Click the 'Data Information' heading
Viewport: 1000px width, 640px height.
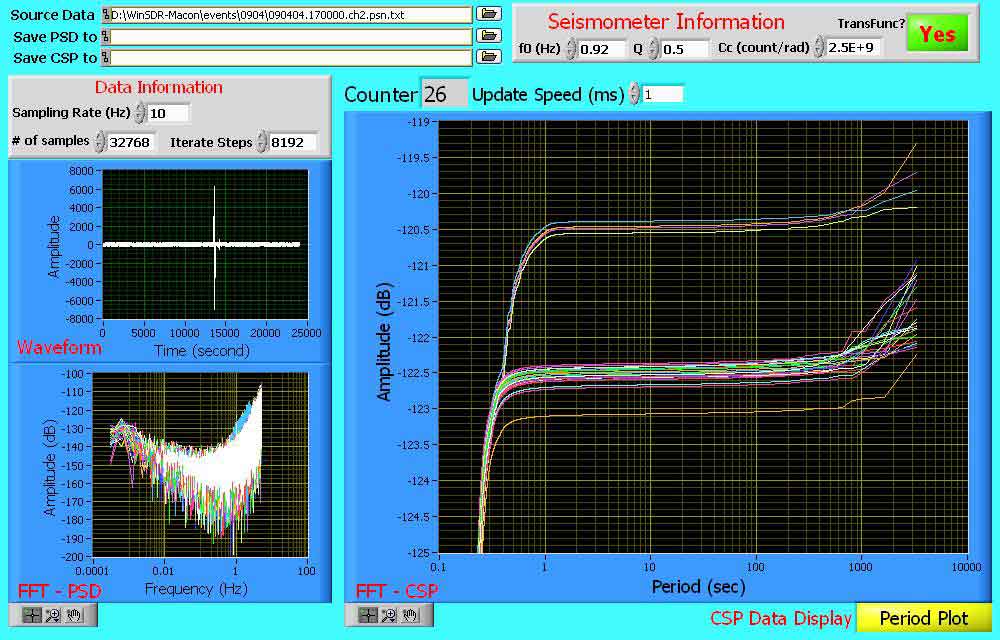click(x=159, y=87)
